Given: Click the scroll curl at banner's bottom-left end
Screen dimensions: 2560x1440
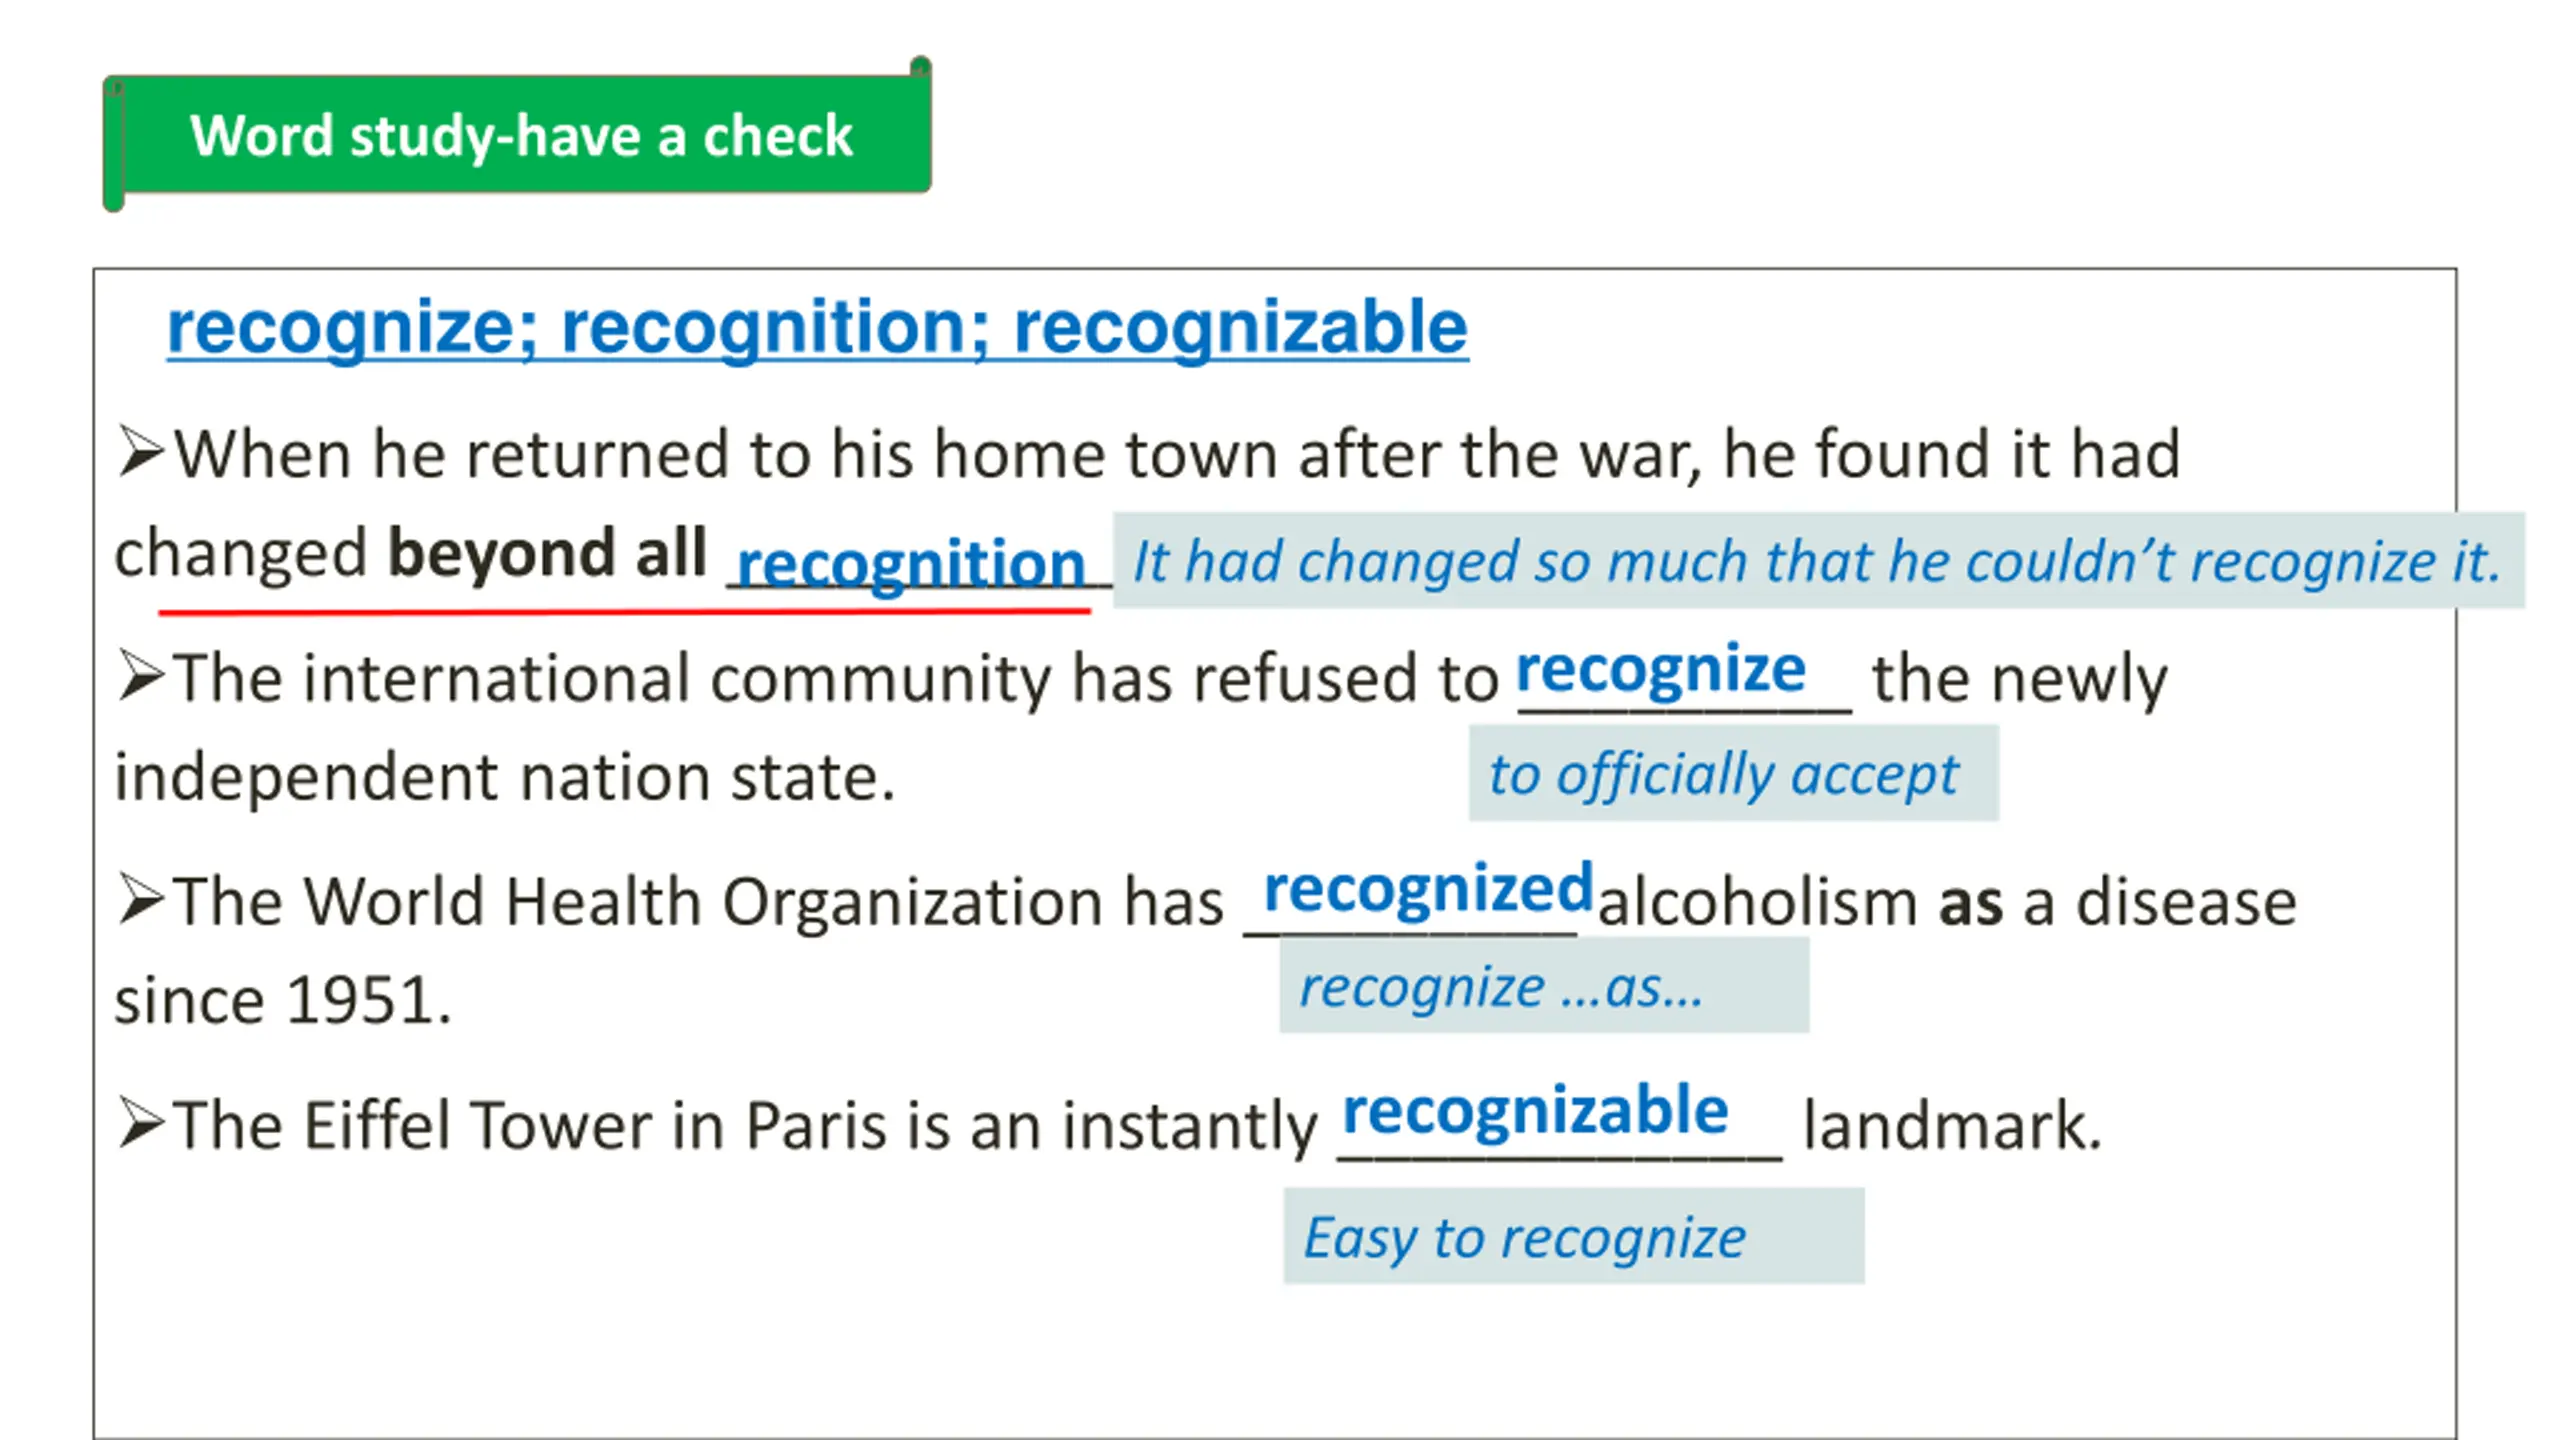Looking at the screenshot, I should tap(114, 200).
